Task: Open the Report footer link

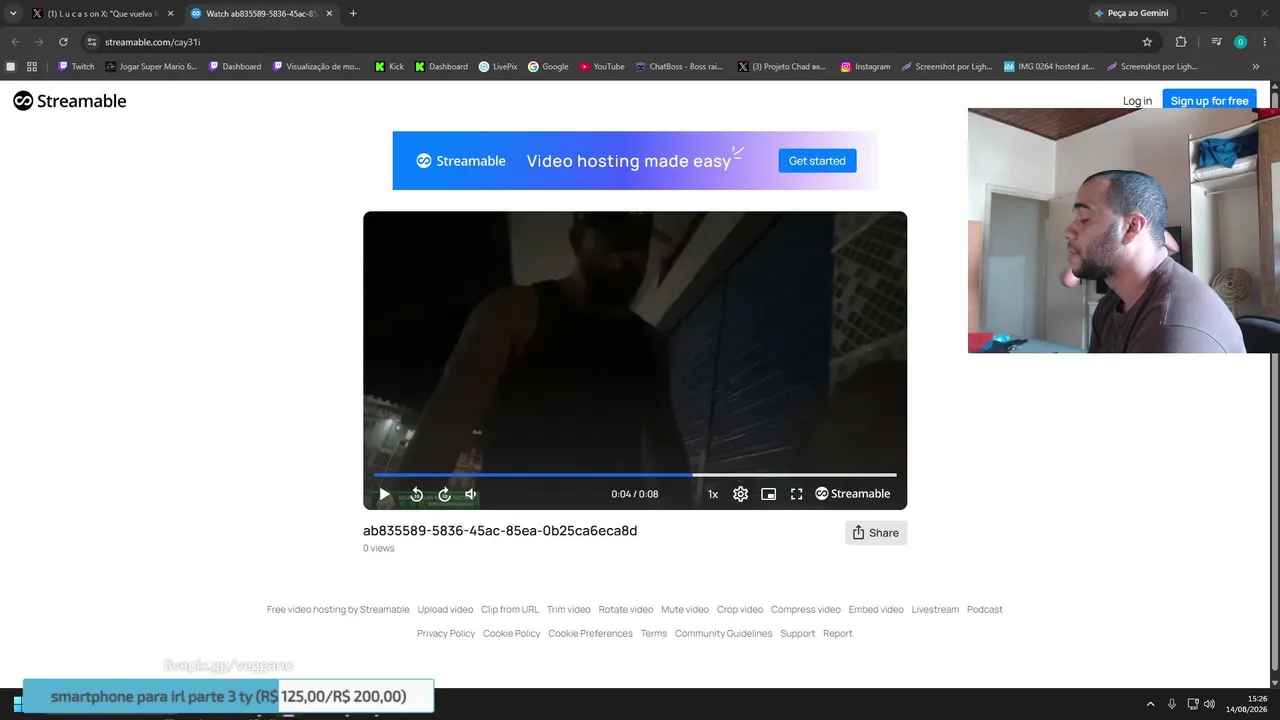Action: [x=838, y=633]
